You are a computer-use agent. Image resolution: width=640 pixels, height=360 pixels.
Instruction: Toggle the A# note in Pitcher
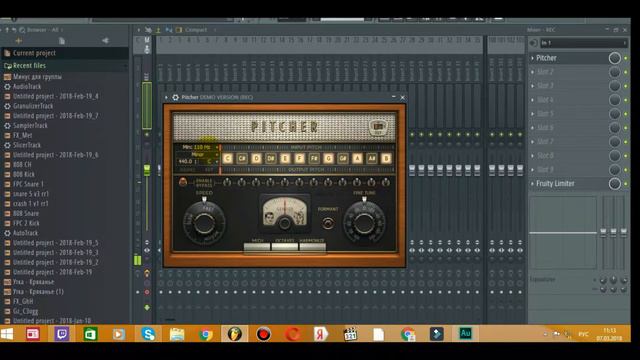pos(371,158)
